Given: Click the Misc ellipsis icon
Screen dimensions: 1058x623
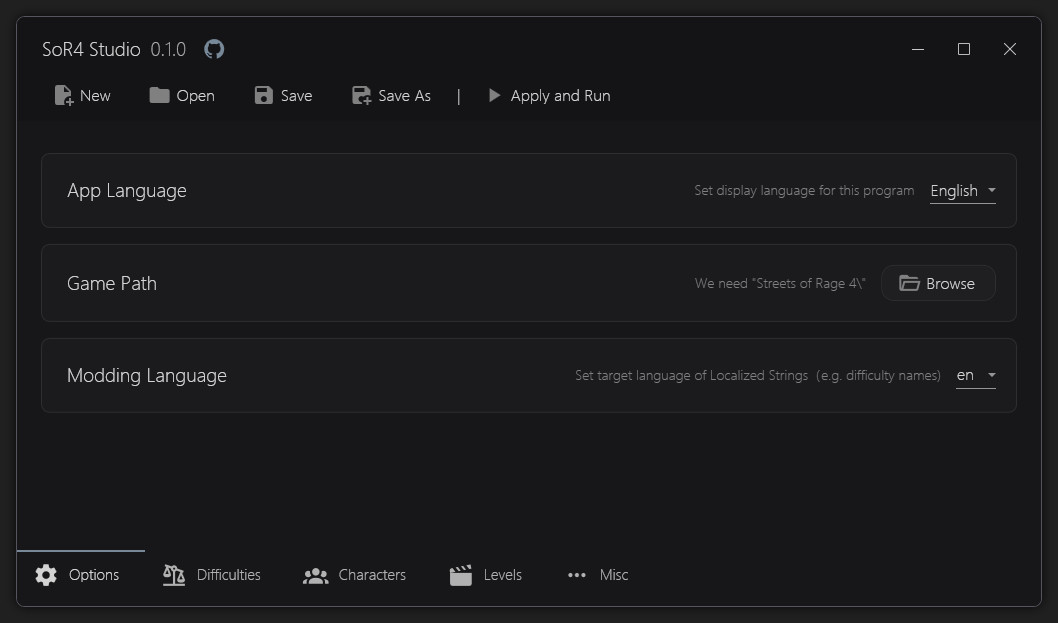Looking at the screenshot, I should point(577,575).
